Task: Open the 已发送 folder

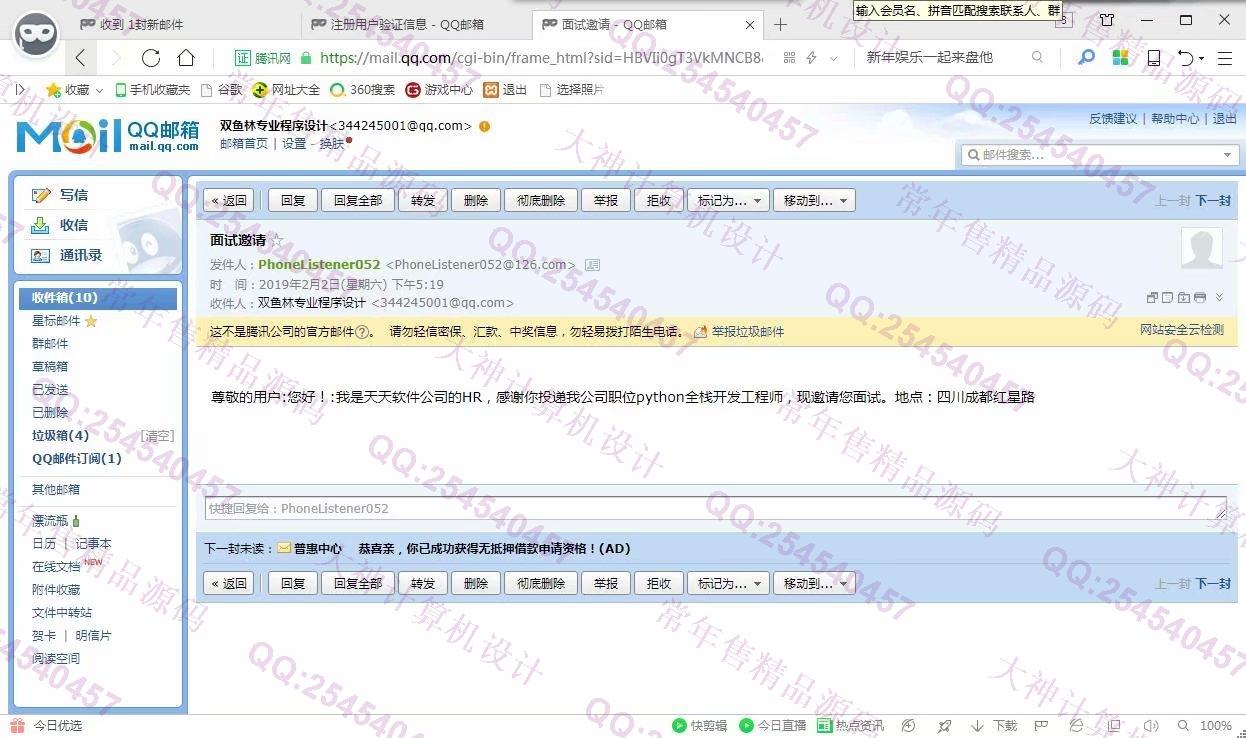Action: [50, 389]
